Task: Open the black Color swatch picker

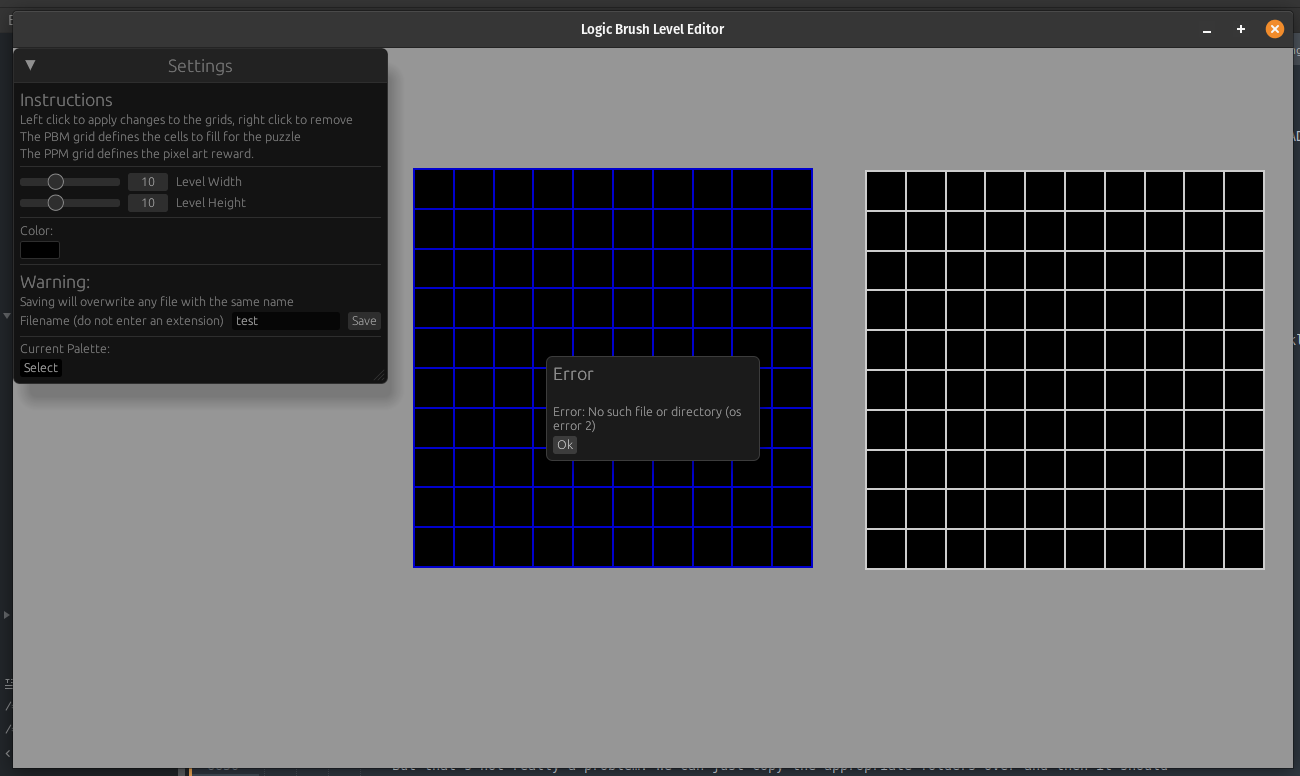Action: (x=40, y=250)
